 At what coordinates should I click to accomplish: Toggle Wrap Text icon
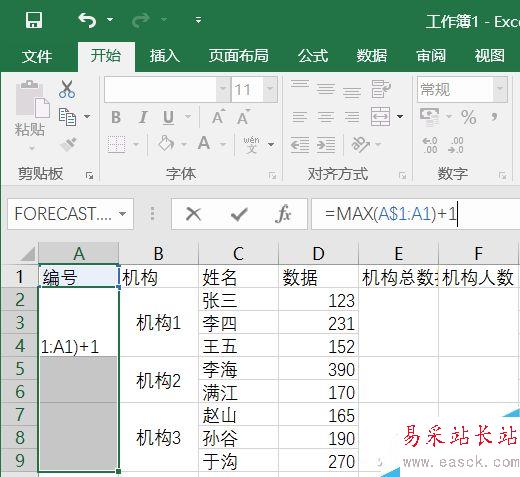coord(381,89)
